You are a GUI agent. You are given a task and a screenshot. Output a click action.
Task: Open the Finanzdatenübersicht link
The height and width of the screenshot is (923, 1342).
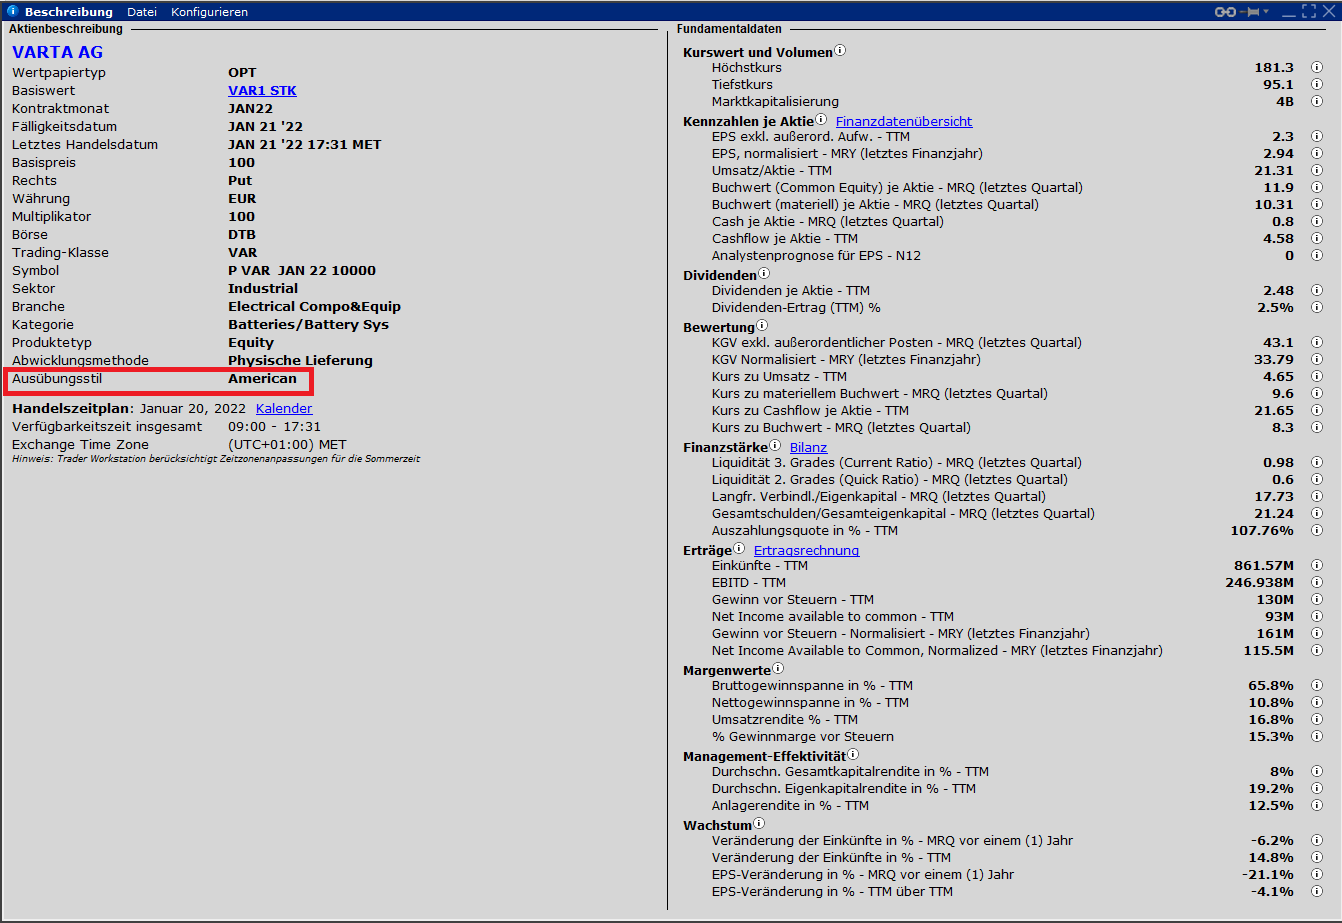904,122
